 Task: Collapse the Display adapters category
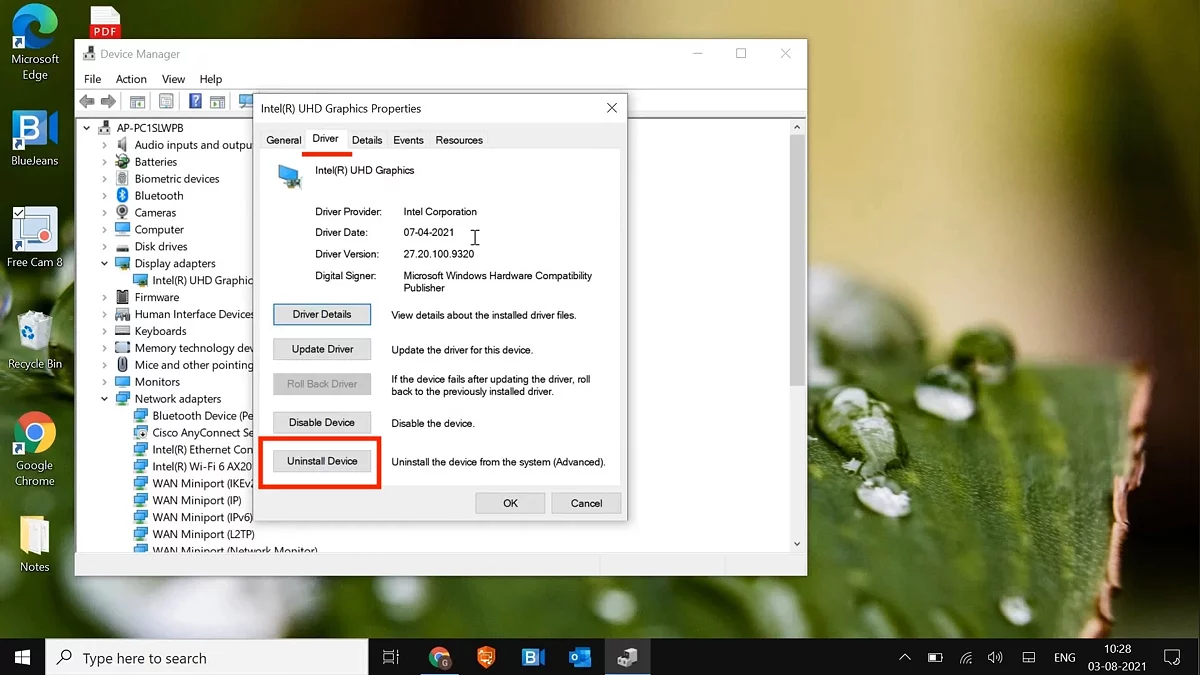coord(104,264)
